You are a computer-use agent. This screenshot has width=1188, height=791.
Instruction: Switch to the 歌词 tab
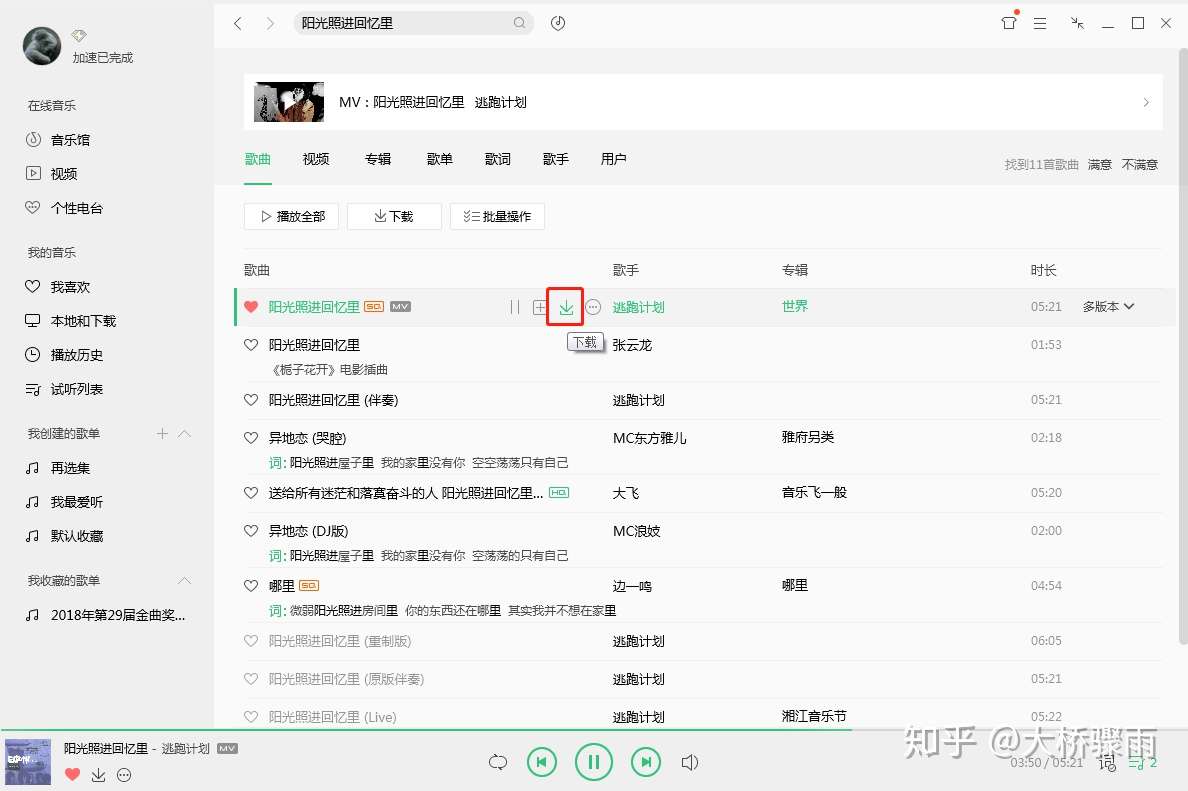click(498, 159)
